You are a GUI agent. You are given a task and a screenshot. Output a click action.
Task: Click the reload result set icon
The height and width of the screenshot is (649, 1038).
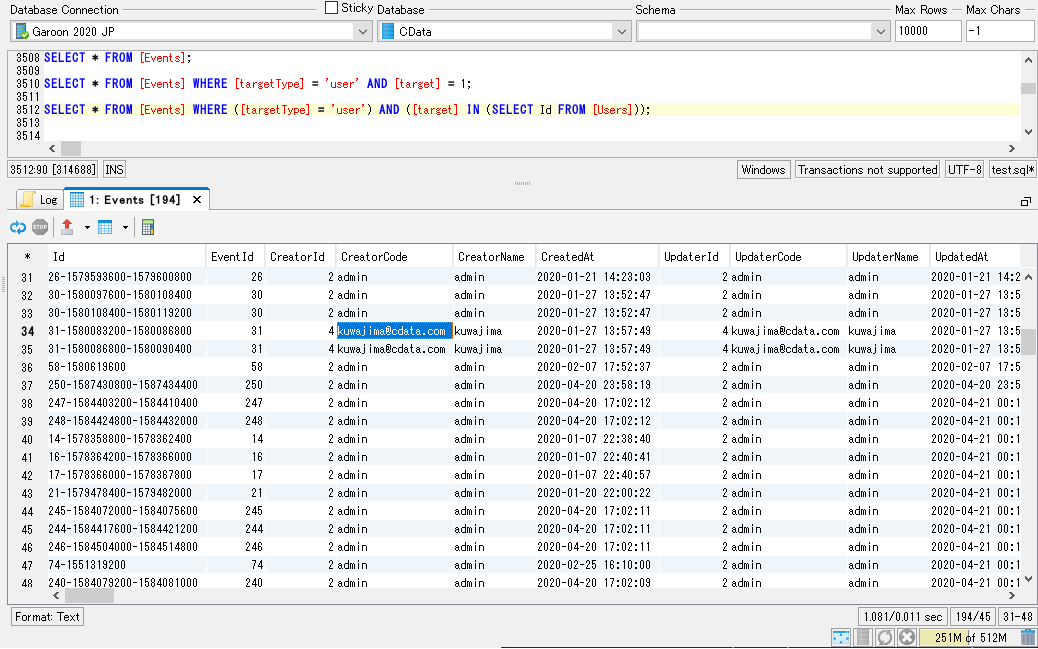pos(18,227)
